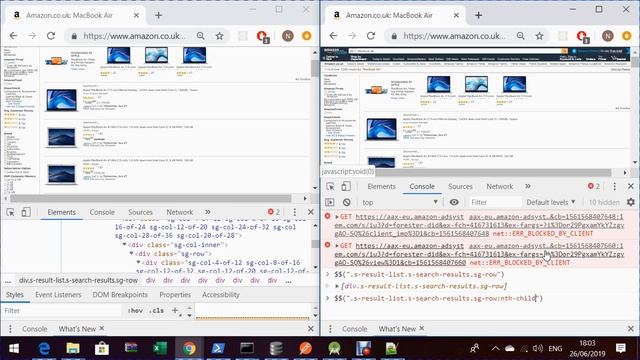This screenshot has width=640, height=360.
Task: Toggle device toolbar in left DevTools
Action: (x=26, y=212)
